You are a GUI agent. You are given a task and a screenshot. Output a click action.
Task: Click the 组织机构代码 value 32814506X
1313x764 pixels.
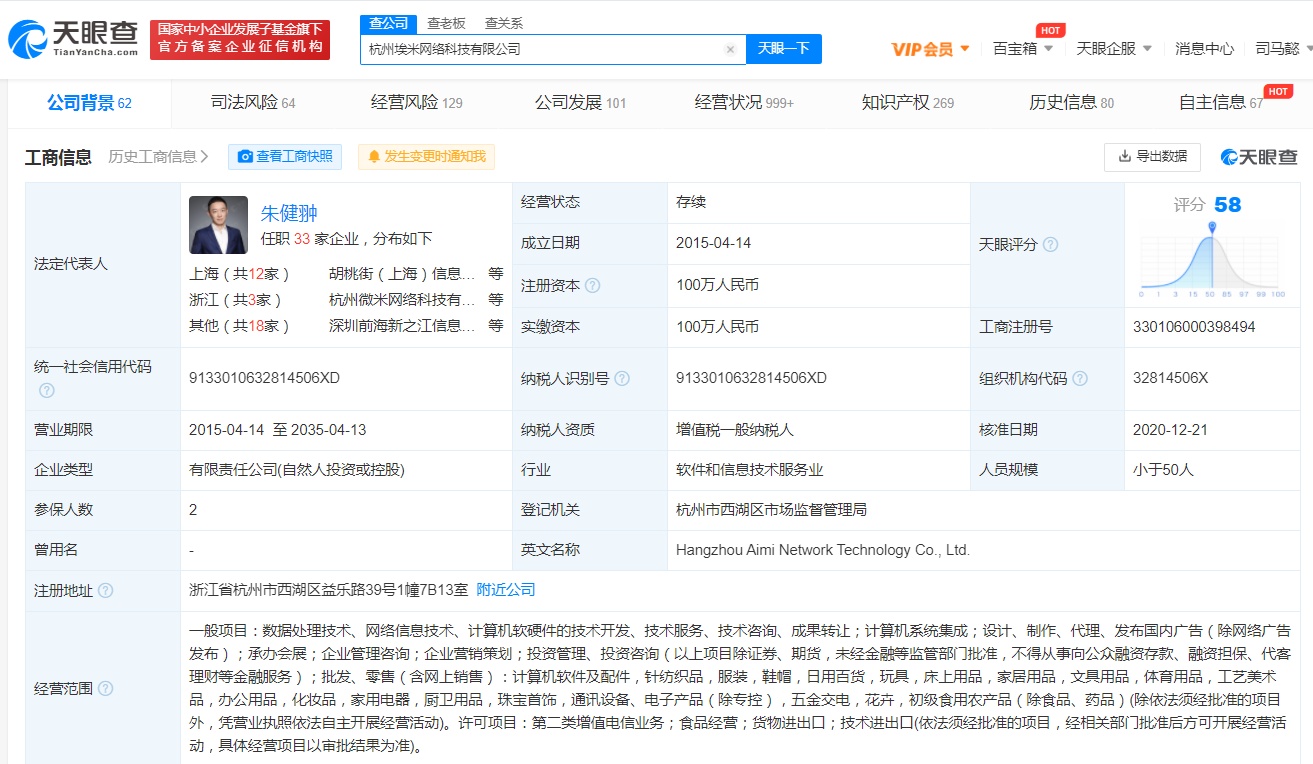point(1171,378)
